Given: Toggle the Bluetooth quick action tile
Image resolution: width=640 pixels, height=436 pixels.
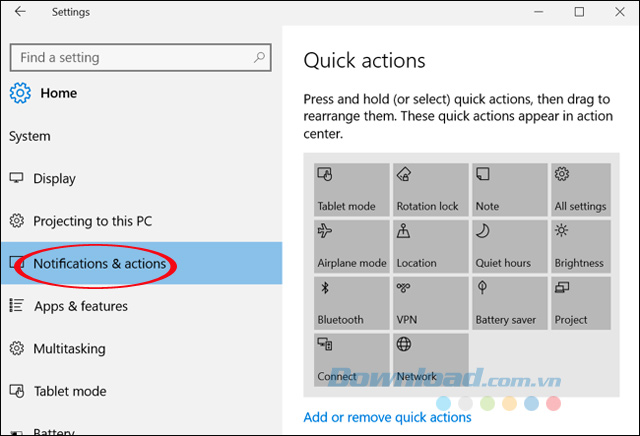Looking at the screenshot, I should click(x=351, y=303).
